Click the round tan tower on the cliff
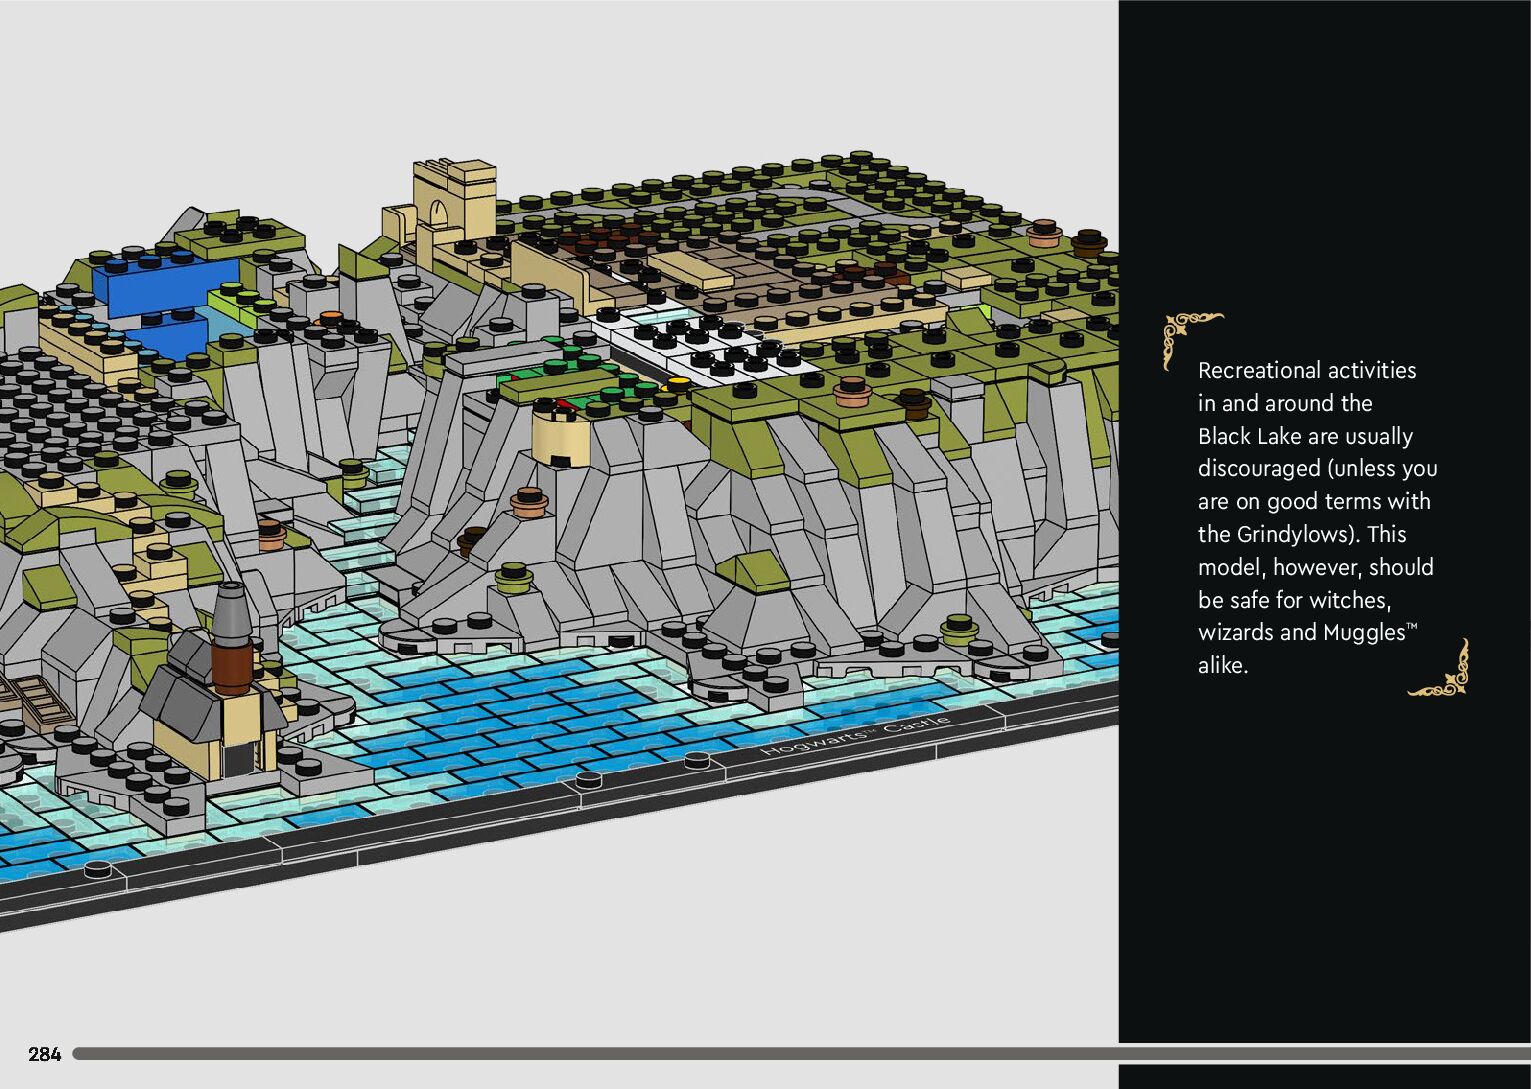 coord(560,435)
